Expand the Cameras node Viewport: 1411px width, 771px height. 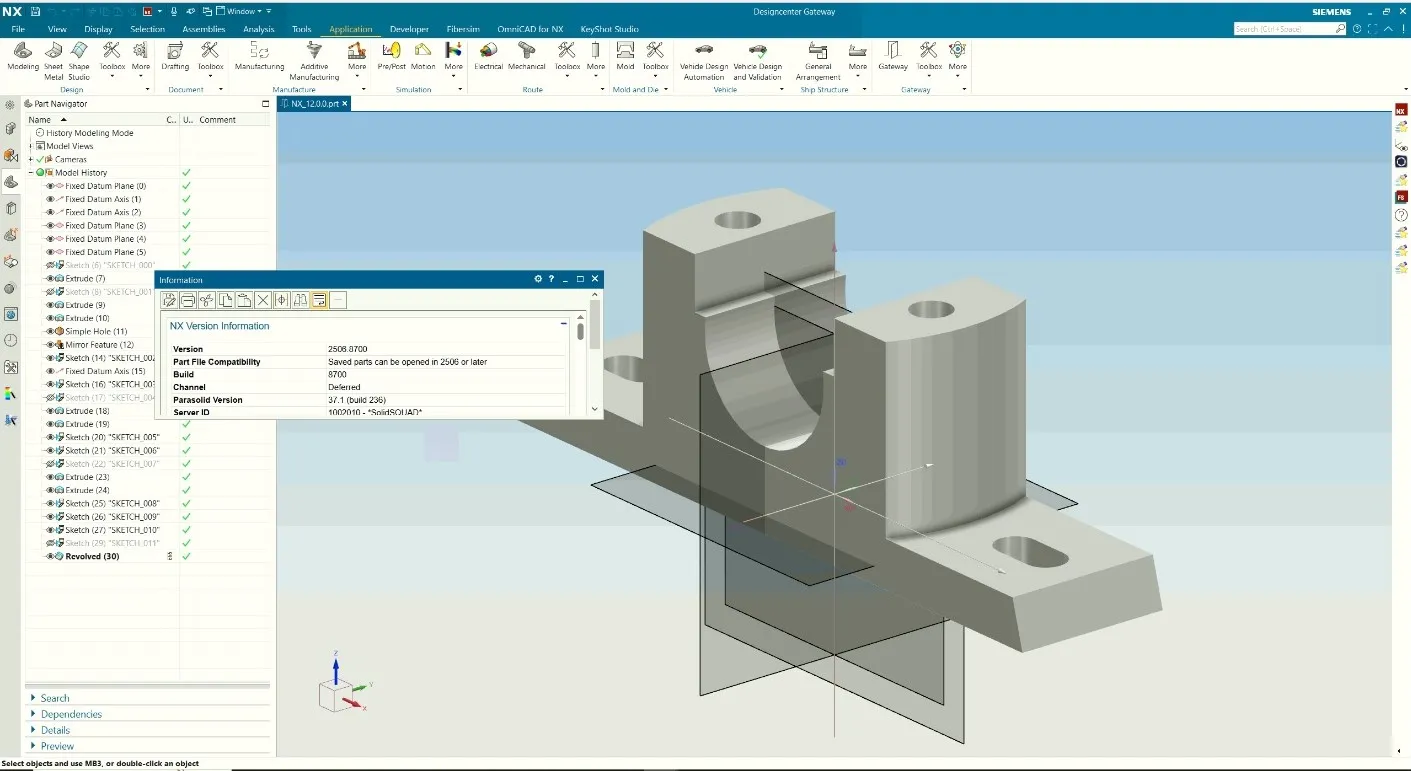pos(31,159)
